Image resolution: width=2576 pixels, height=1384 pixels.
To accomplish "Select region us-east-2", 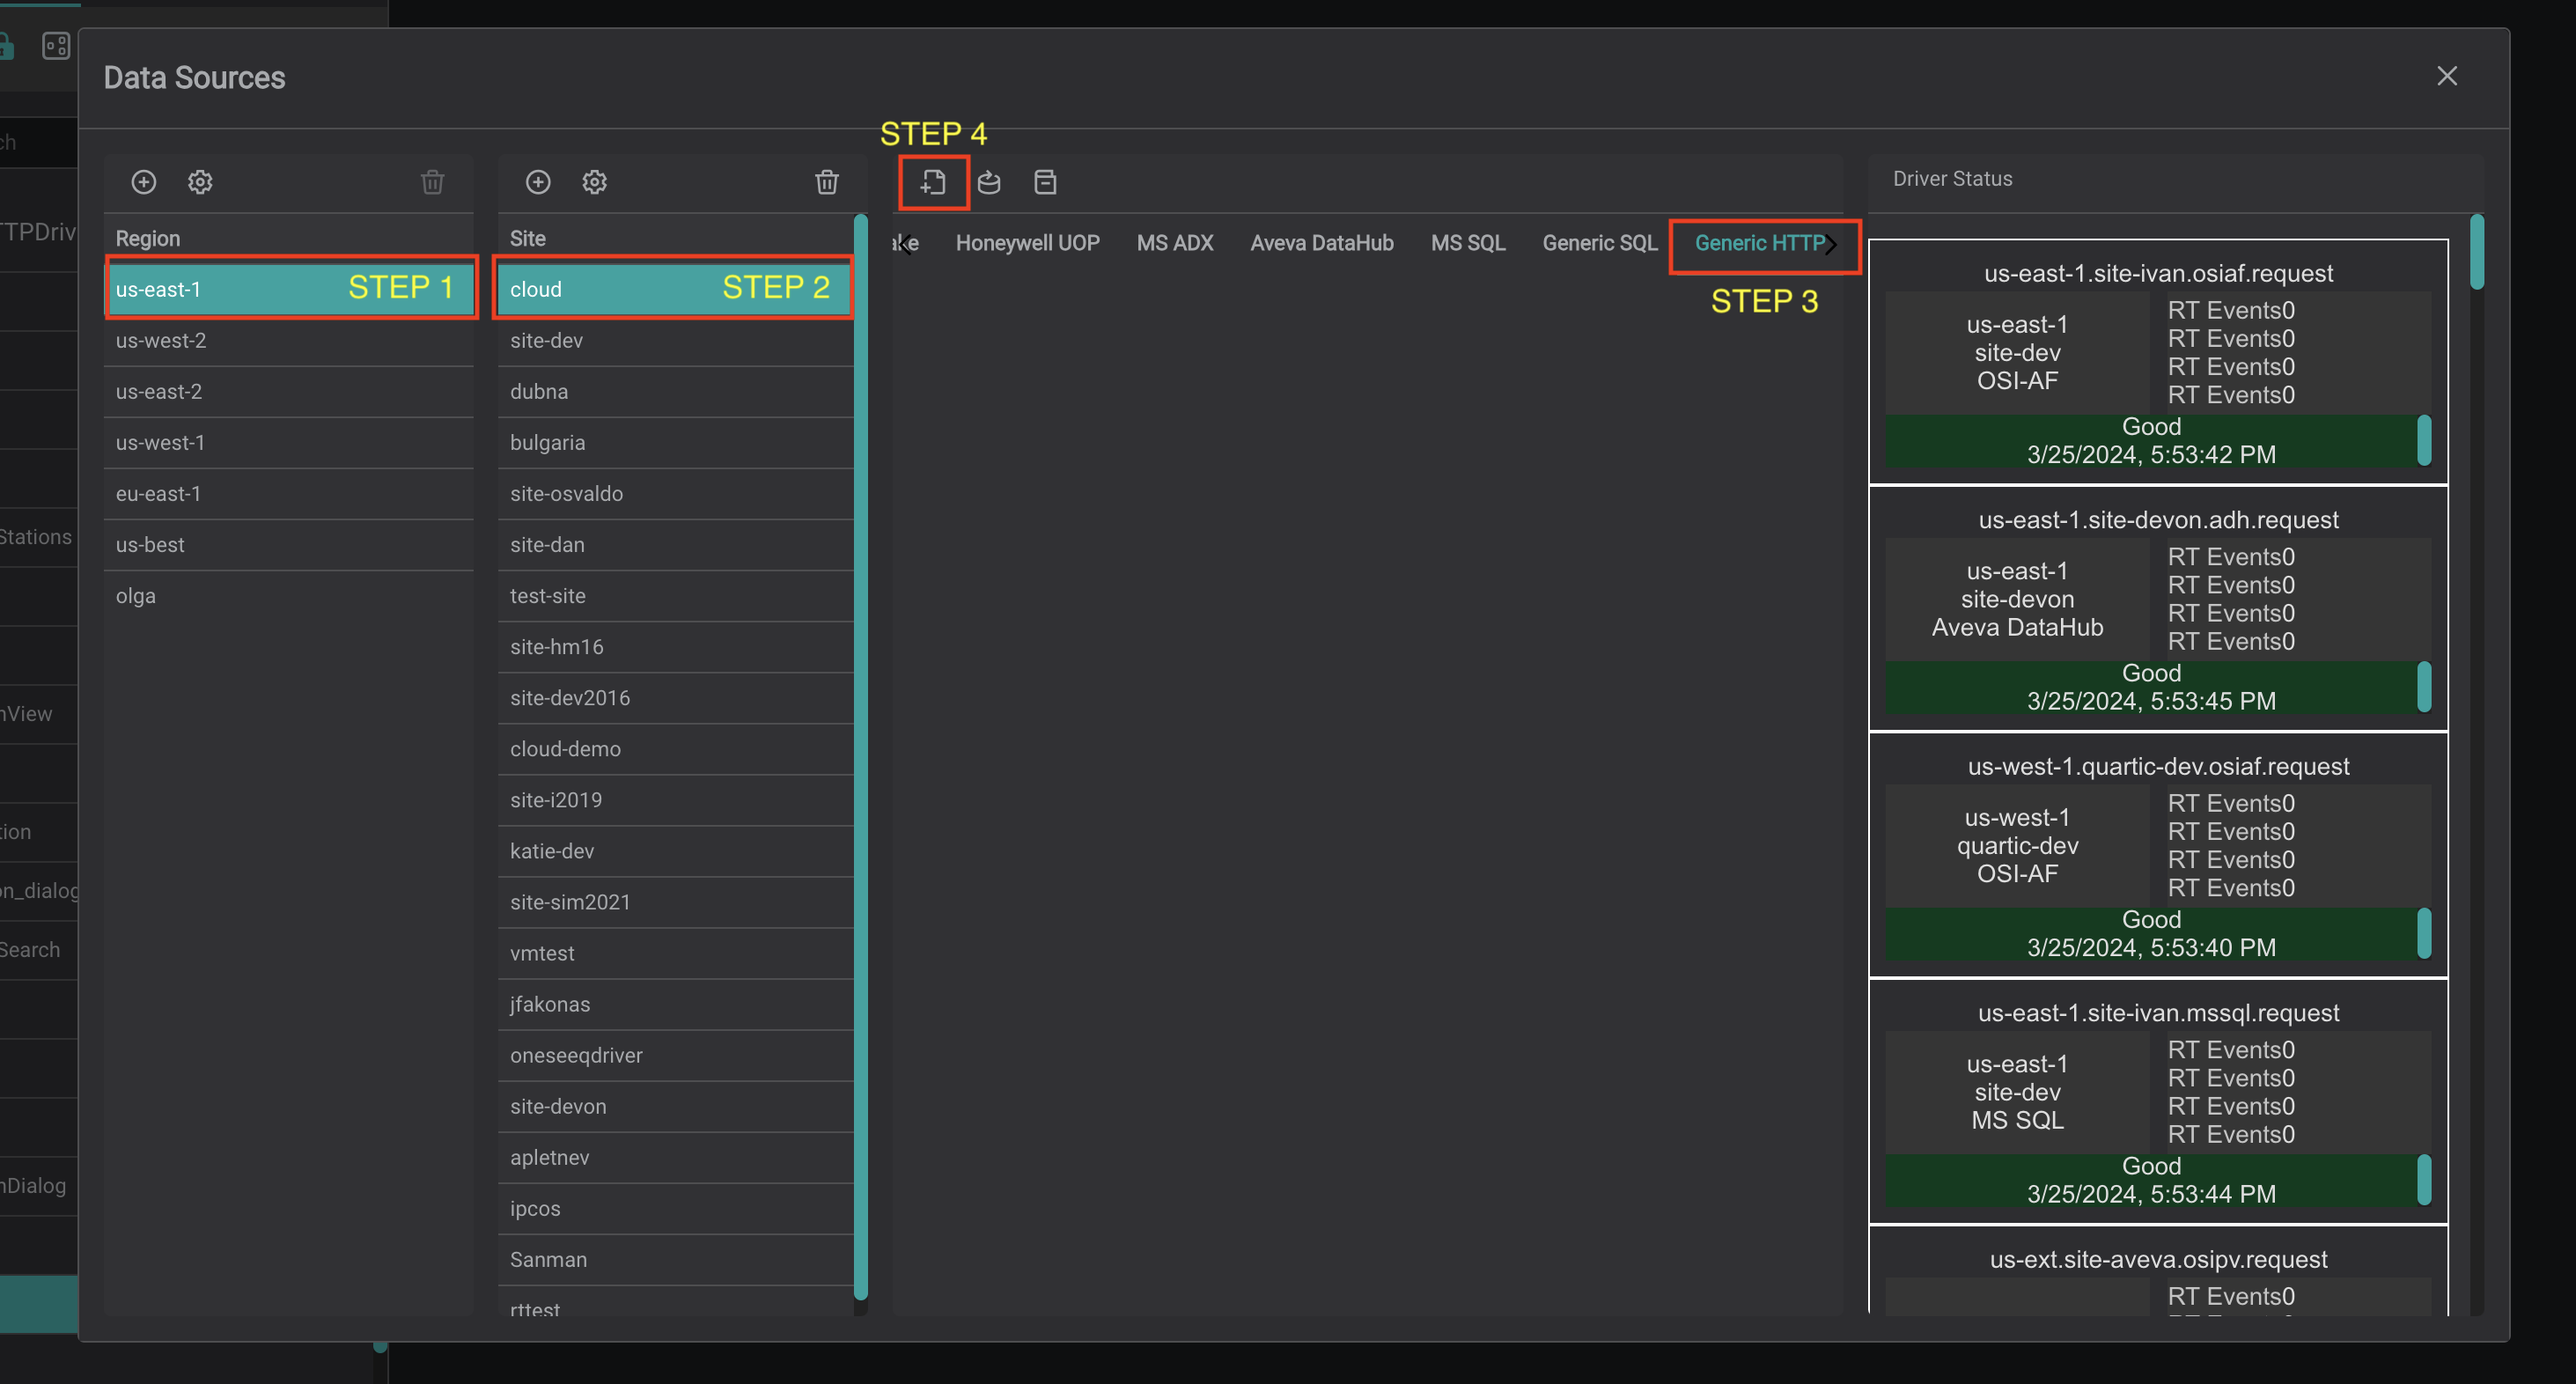I will (x=289, y=391).
